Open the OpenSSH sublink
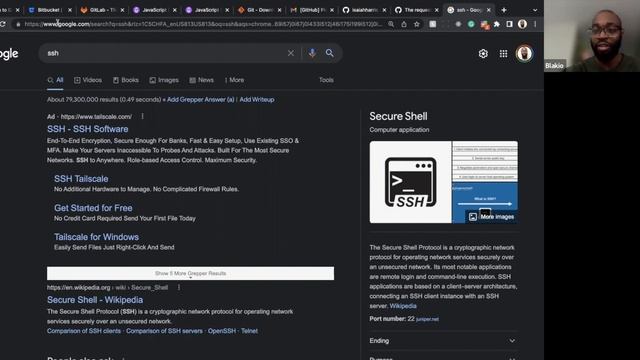640x360 pixels. pyautogui.click(x=222, y=331)
